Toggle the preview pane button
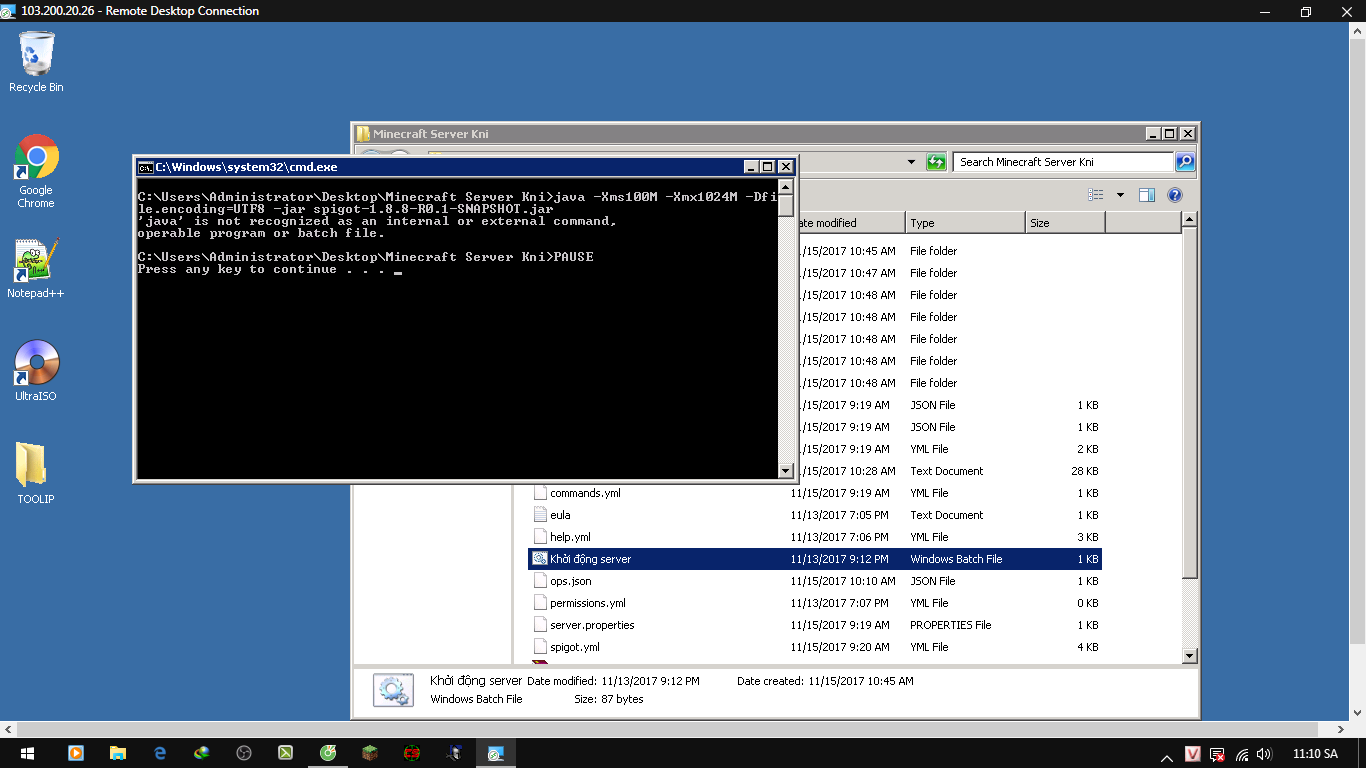Image resolution: width=1366 pixels, height=768 pixels. tap(1147, 195)
